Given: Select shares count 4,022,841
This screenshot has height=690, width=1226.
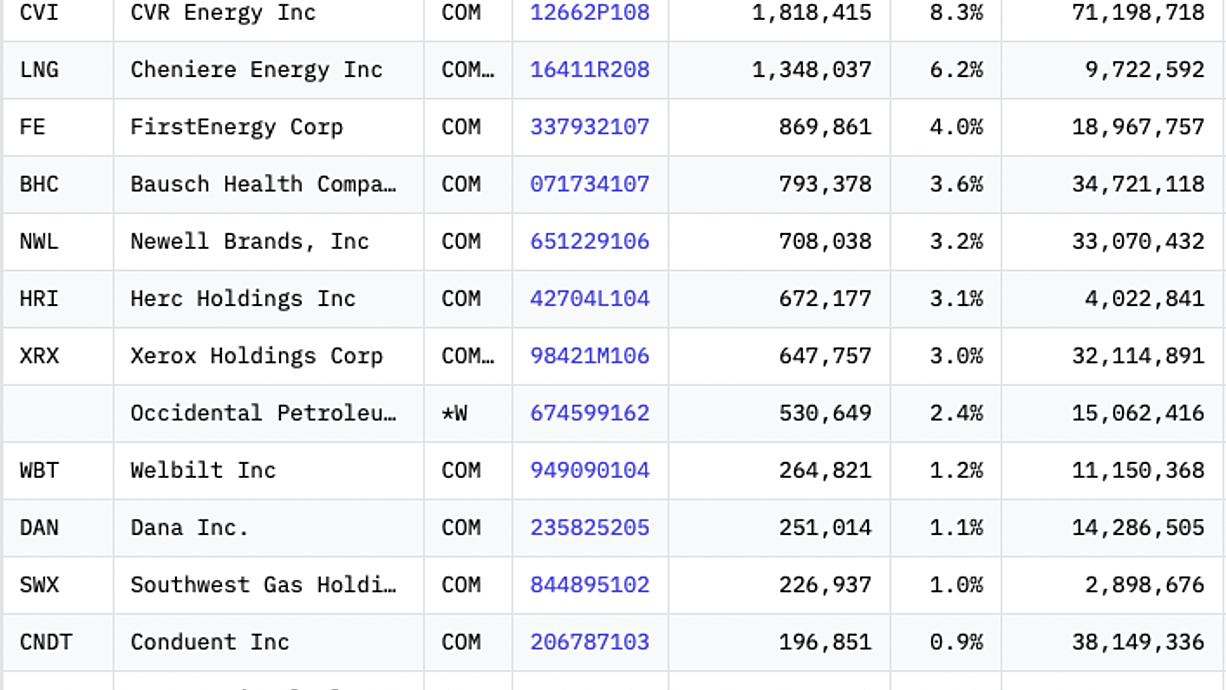Looking at the screenshot, I should tap(1145, 298).
